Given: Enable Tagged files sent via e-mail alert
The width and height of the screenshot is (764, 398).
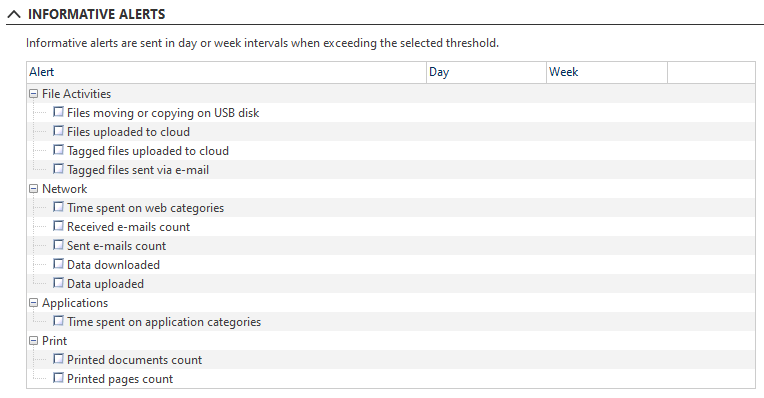Looking at the screenshot, I should pyautogui.click(x=58, y=169).
